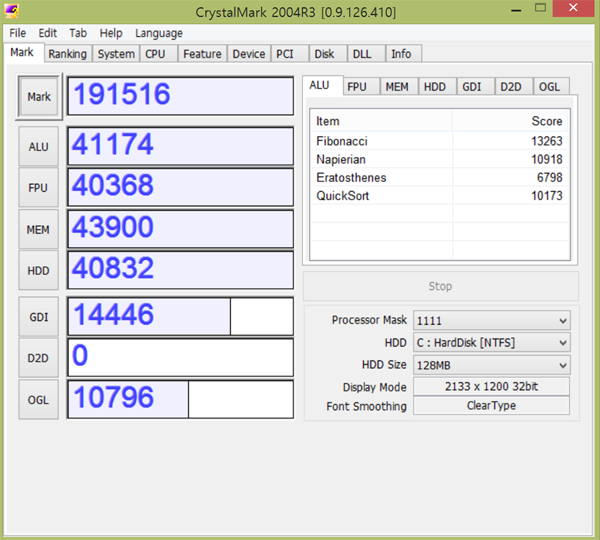Open the Edit menu
This screenshot has height=540, width=600.
pyautogui.click(x=47, y=33)
